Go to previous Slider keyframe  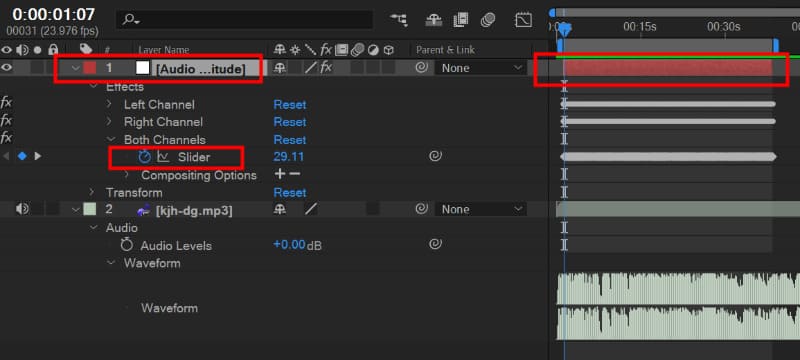coord(6,156)
